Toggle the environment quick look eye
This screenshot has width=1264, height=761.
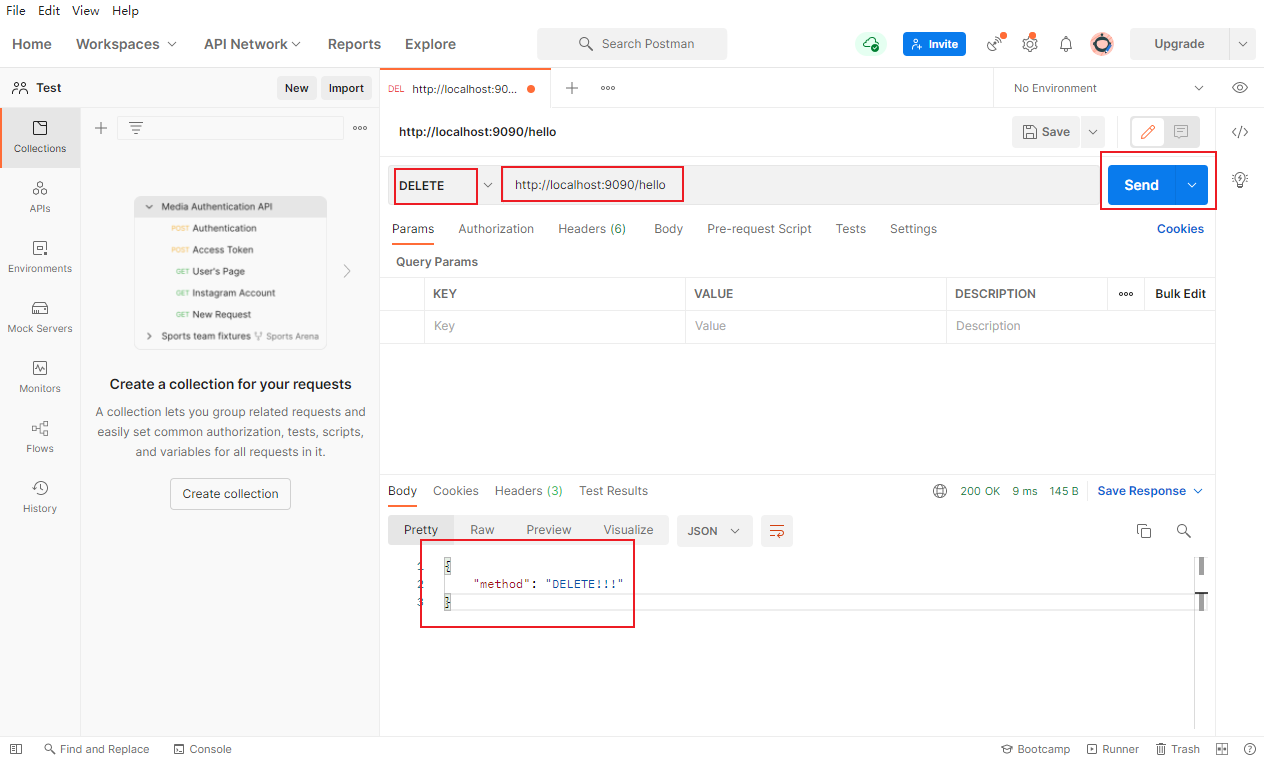point(1240,88)
